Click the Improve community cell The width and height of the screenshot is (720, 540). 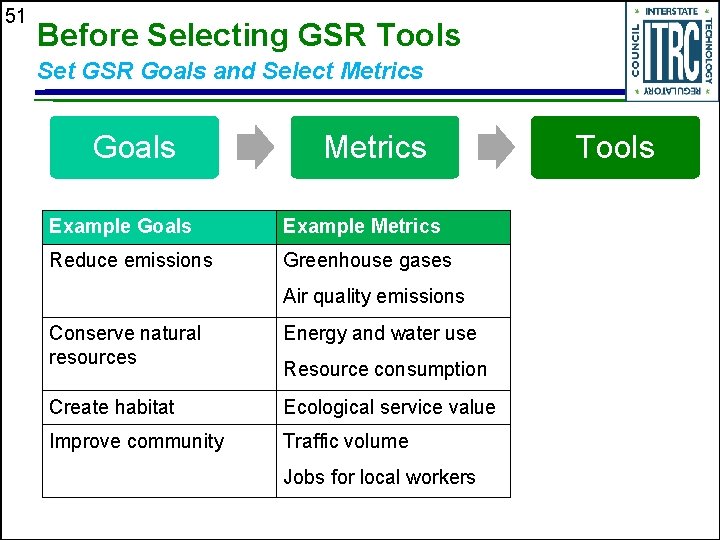click(x=159, y=461)
